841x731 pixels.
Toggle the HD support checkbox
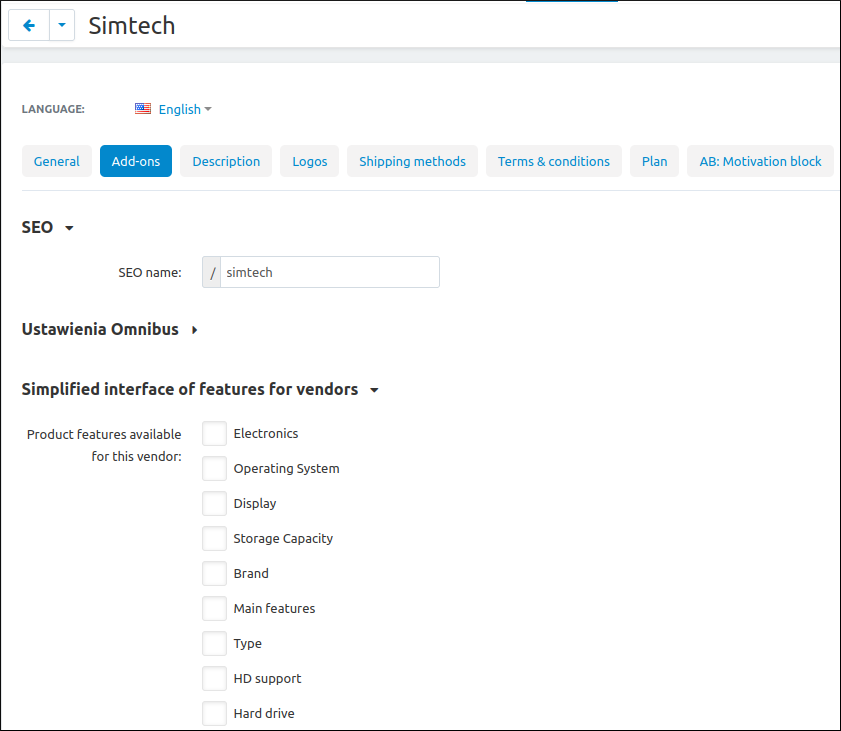[x=214, y=678]
